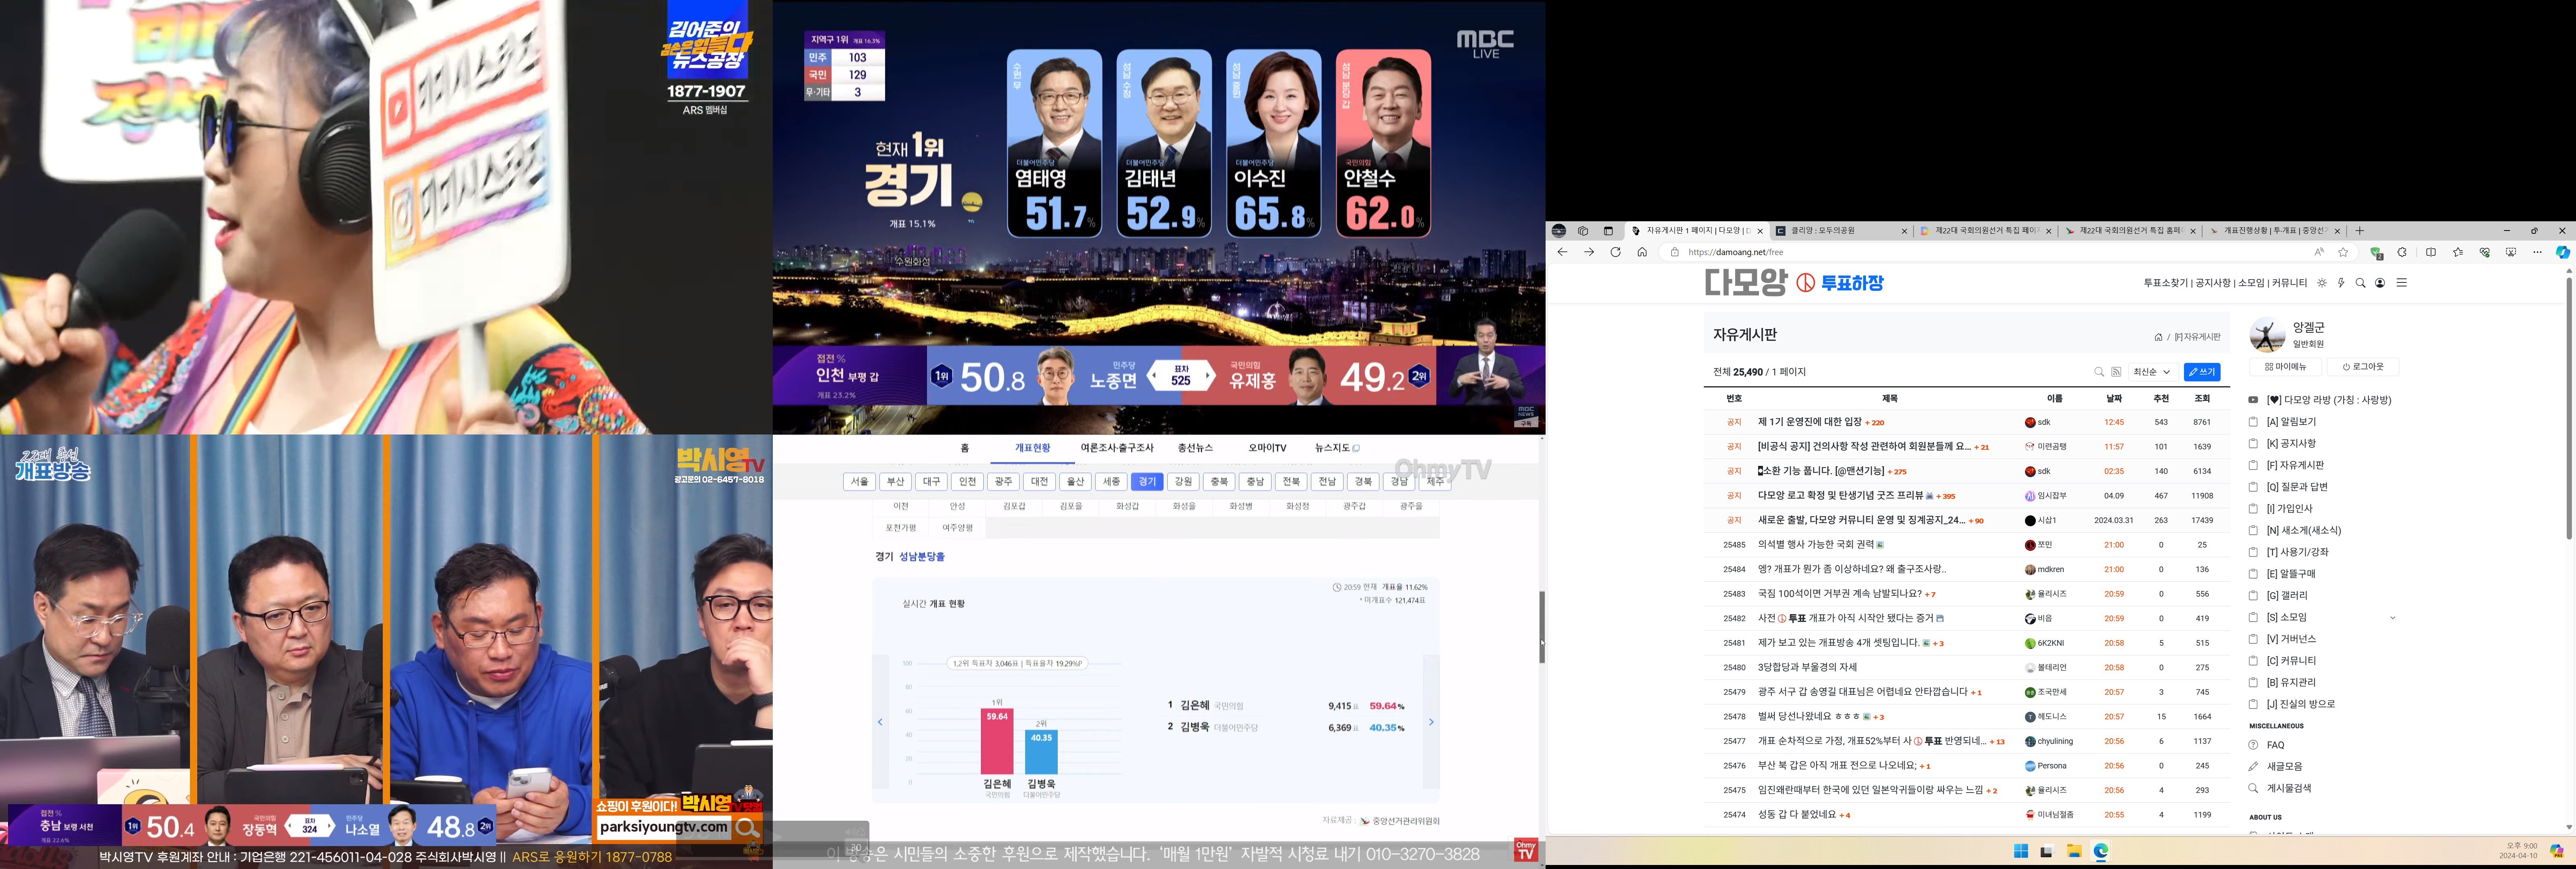
Task: Open the user account icon in header
Action: [x=2380, y=283]
